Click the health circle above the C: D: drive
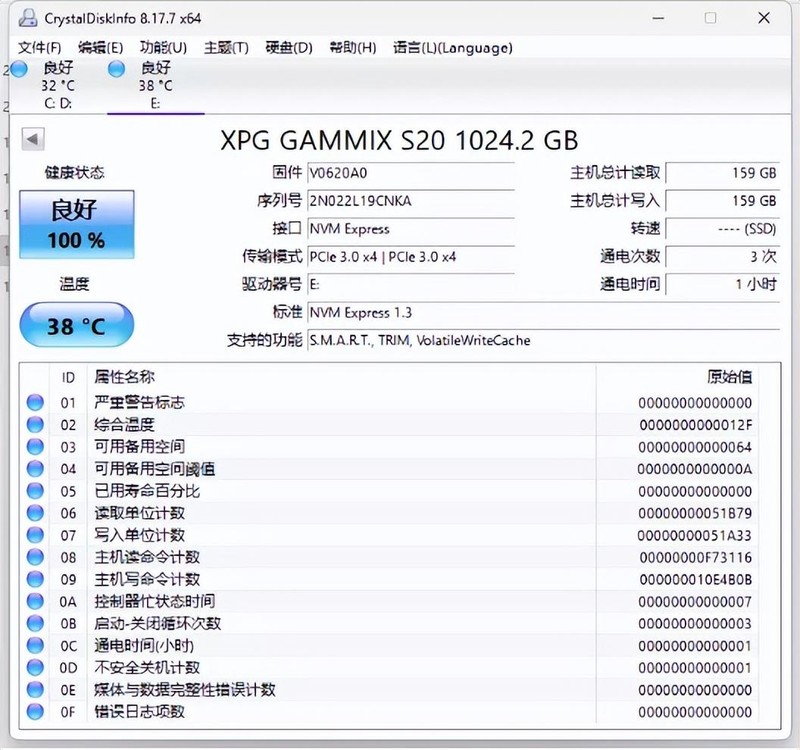 click(x=20, y=68)
